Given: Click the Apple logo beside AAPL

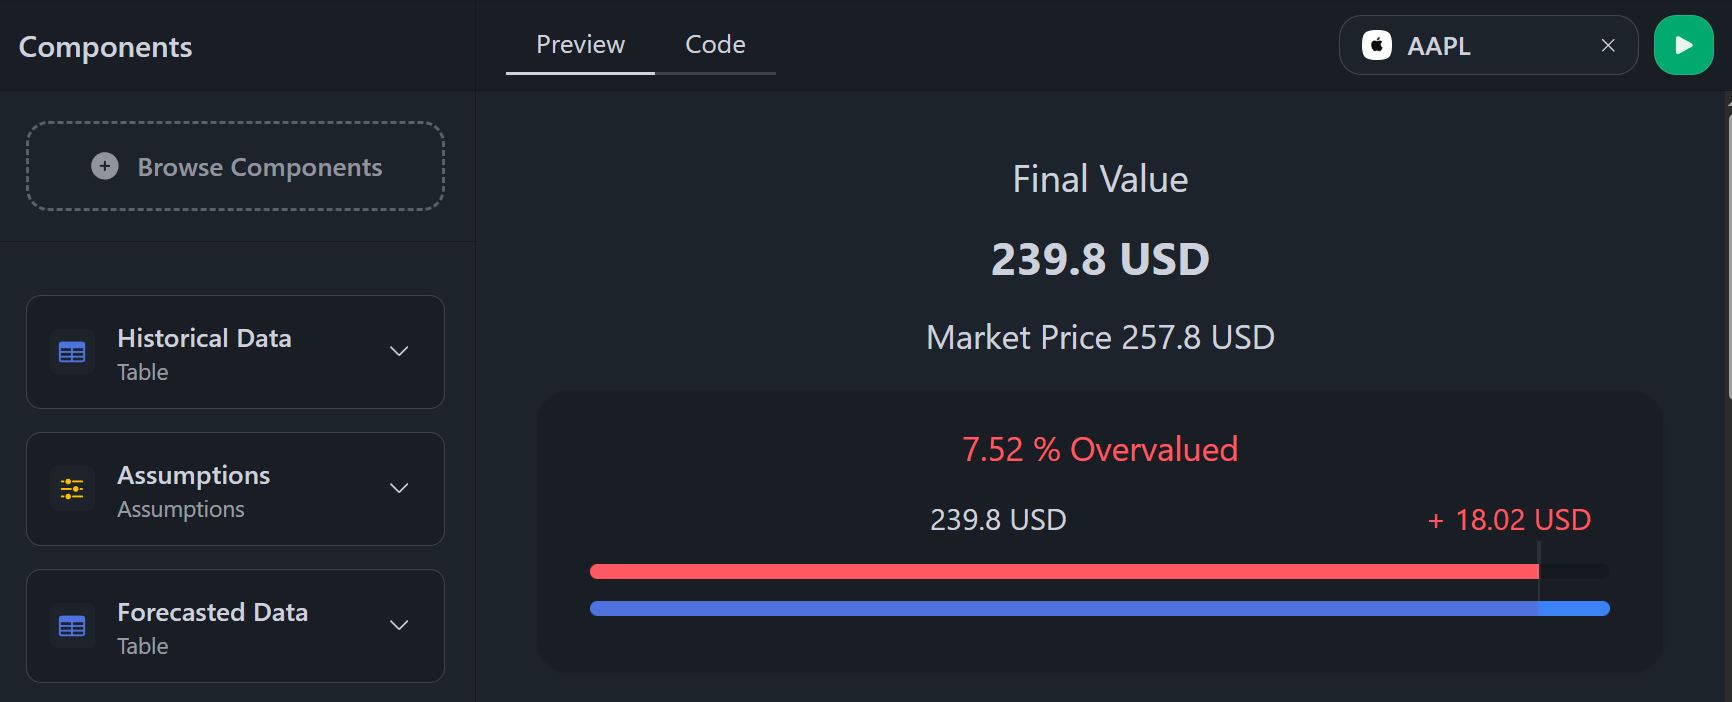Looking at the screenshot, I should click(x=1377, y=45).
